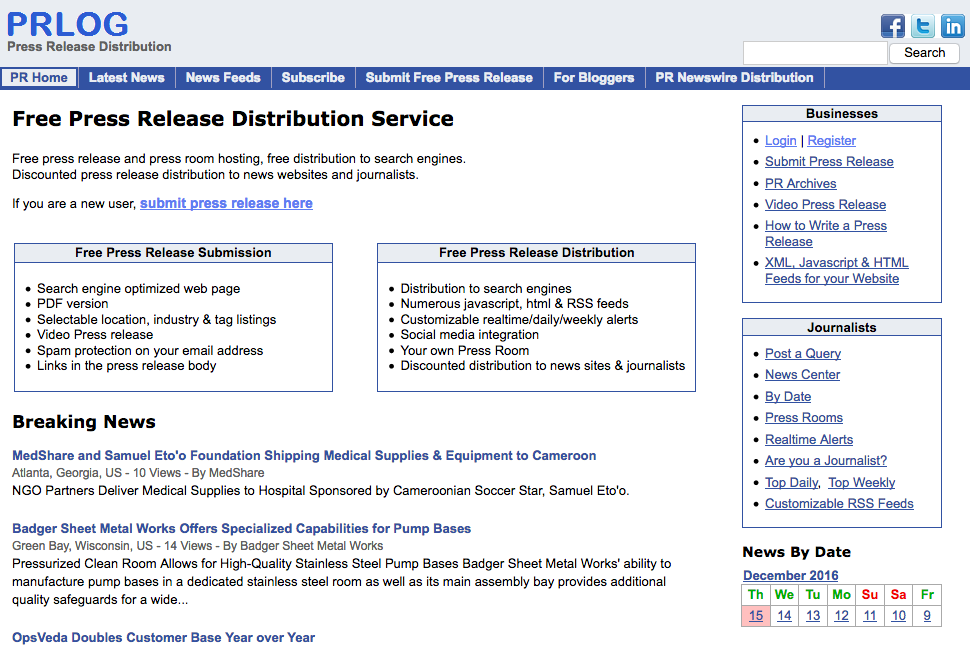Open the Customizable RSS Feeds link

[839, 504]
